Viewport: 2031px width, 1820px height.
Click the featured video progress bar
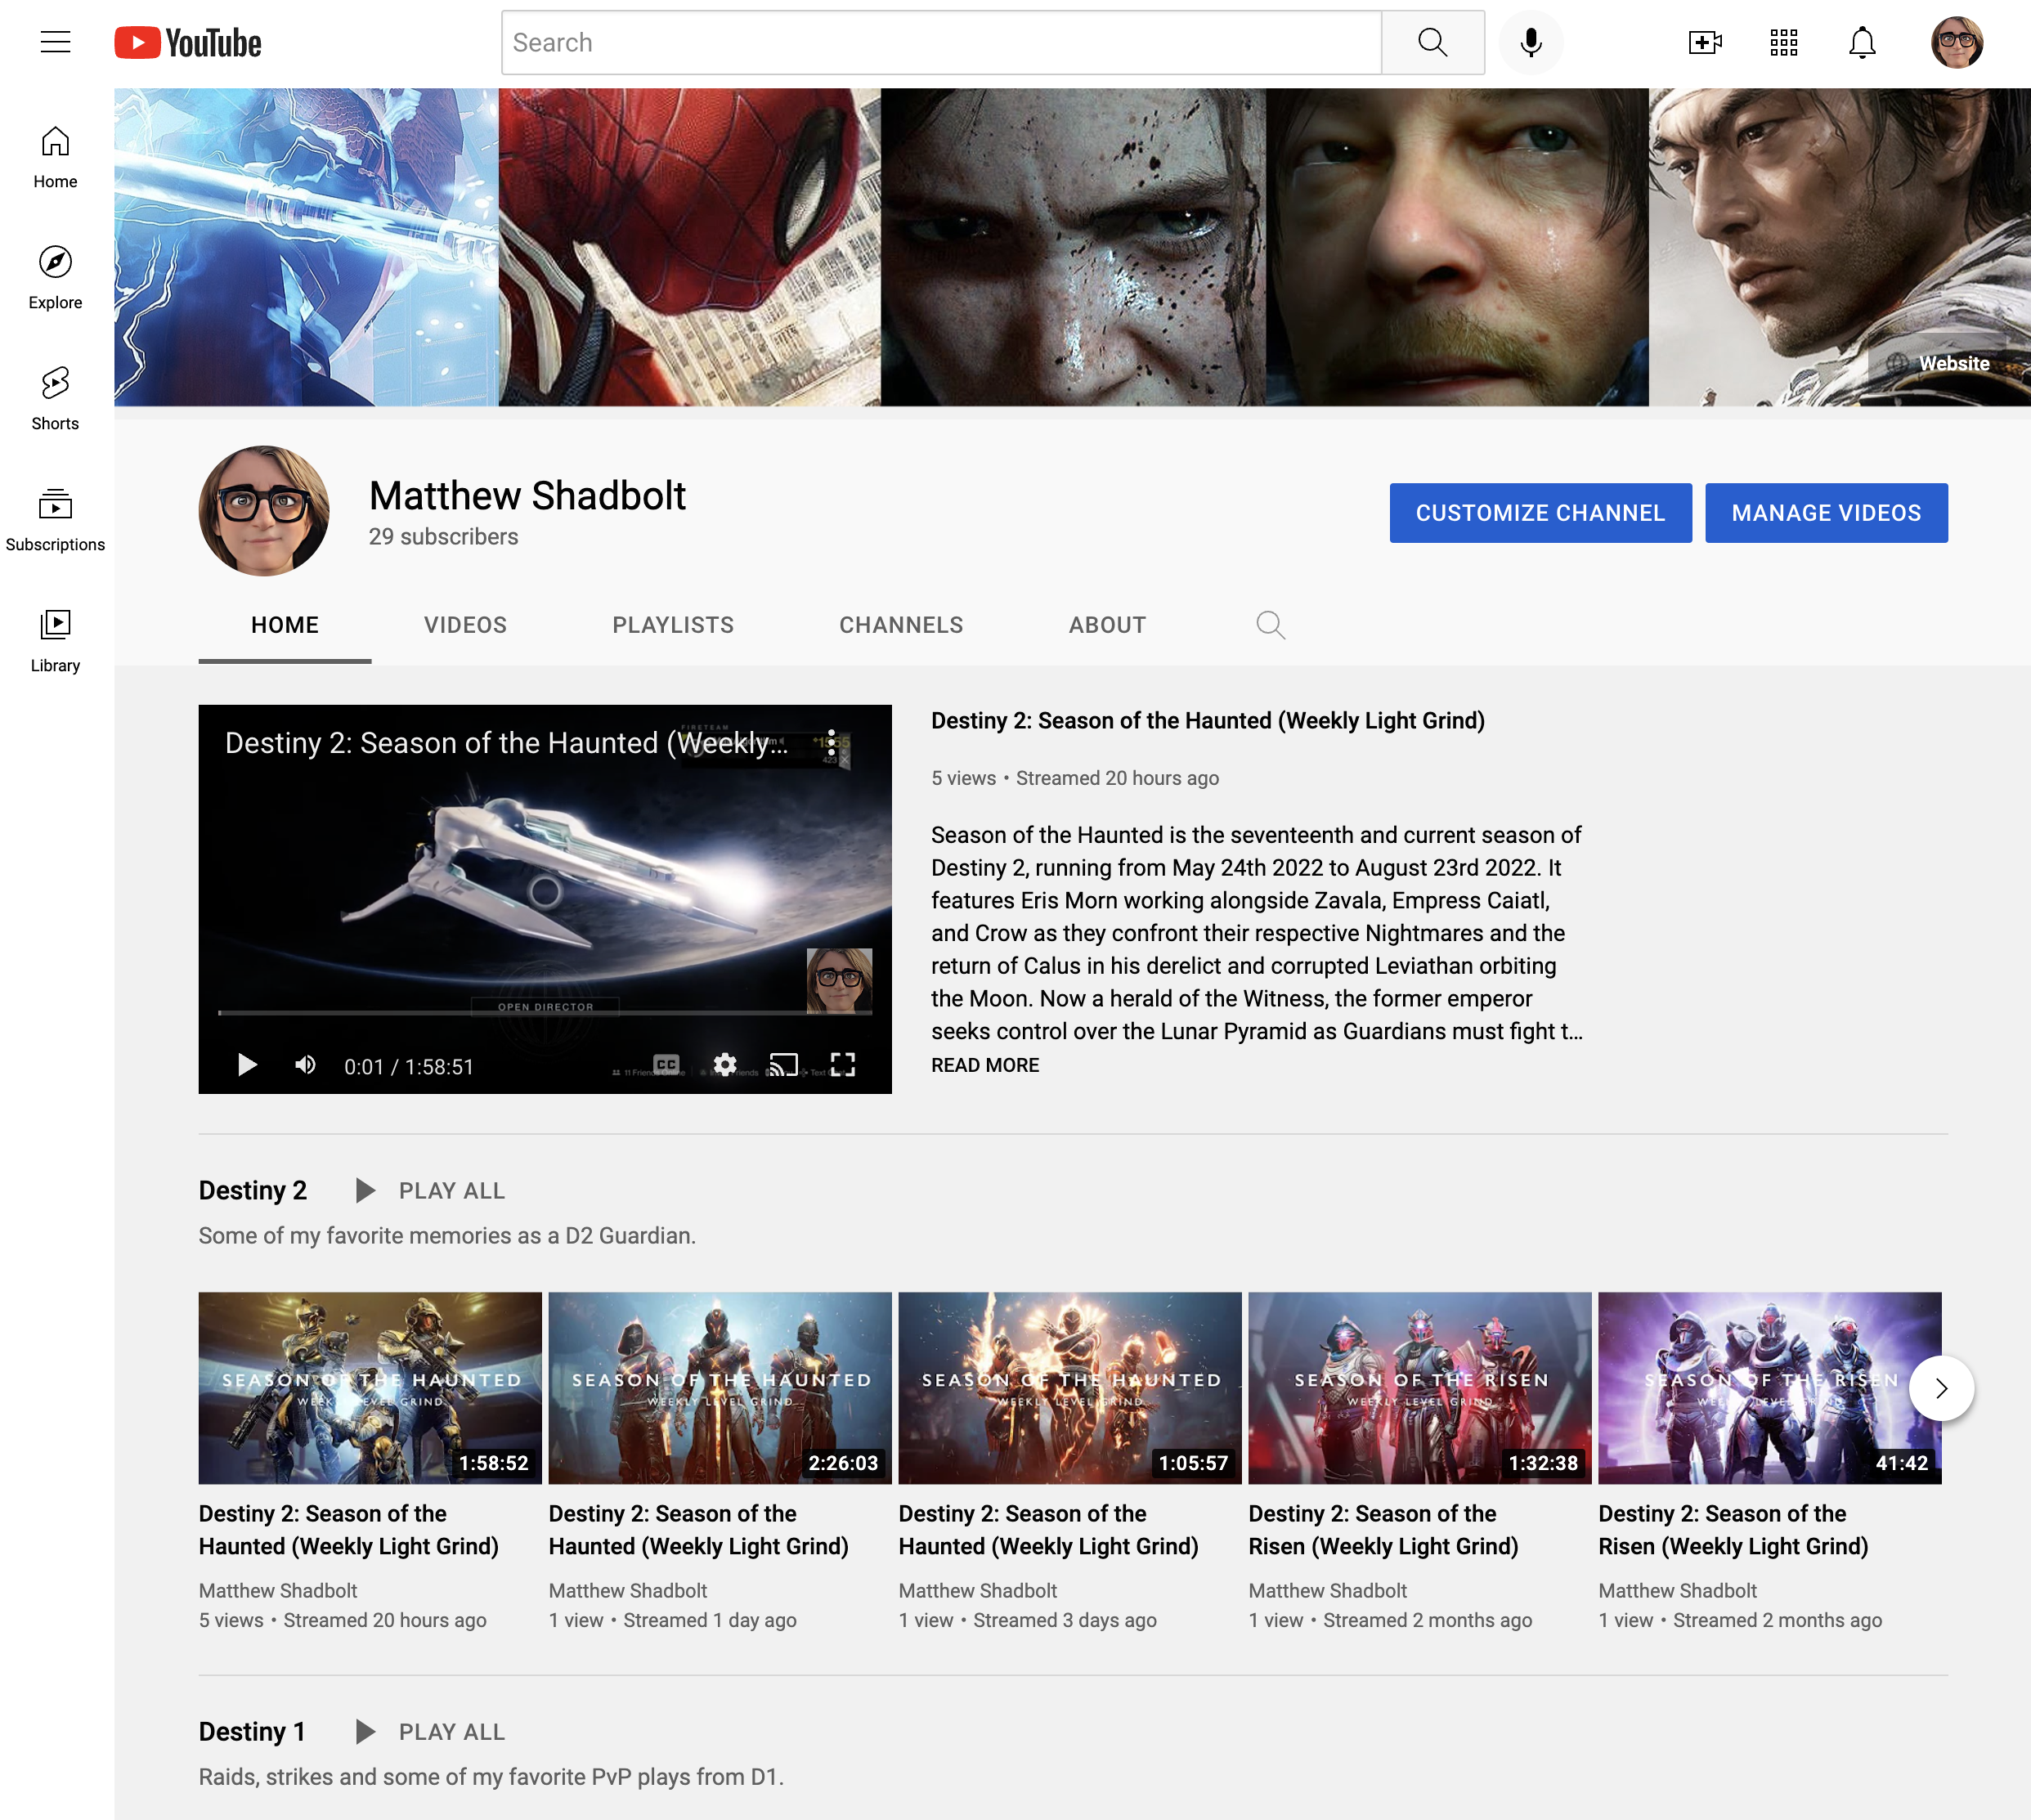click(545, 1013)
